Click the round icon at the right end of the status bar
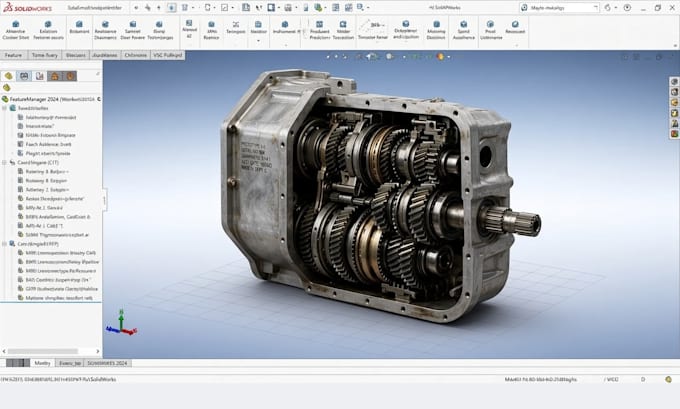This screenshot has height=409, width=680. [x=668, y=380]
